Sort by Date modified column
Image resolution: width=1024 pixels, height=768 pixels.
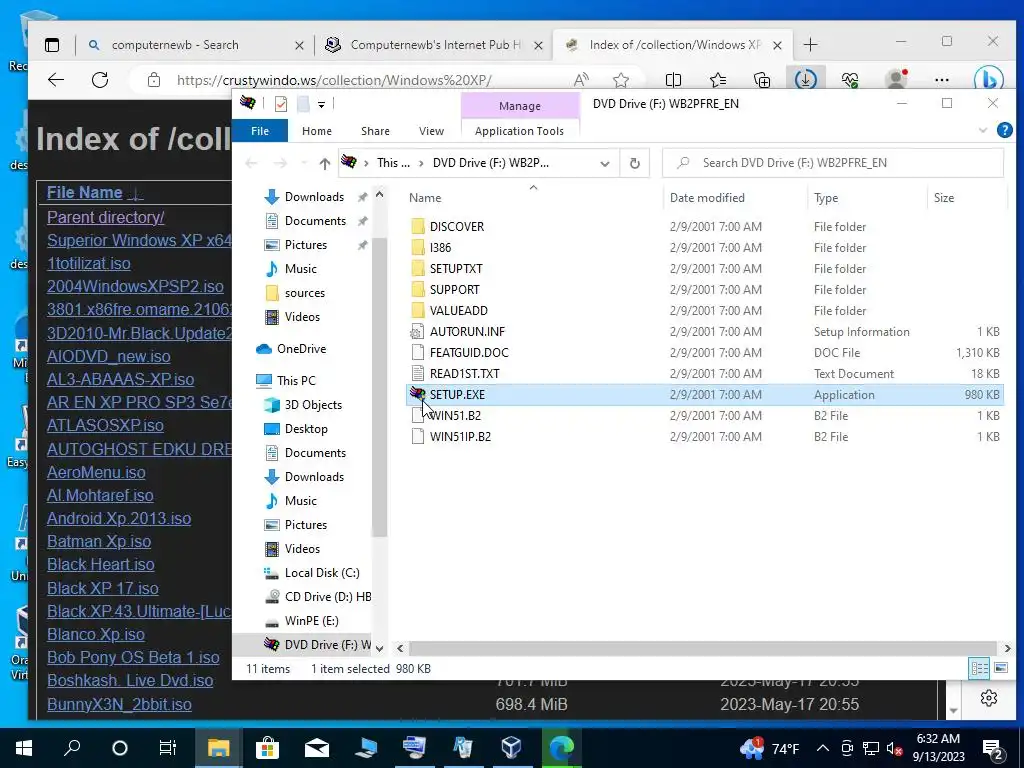coord(707,198)
